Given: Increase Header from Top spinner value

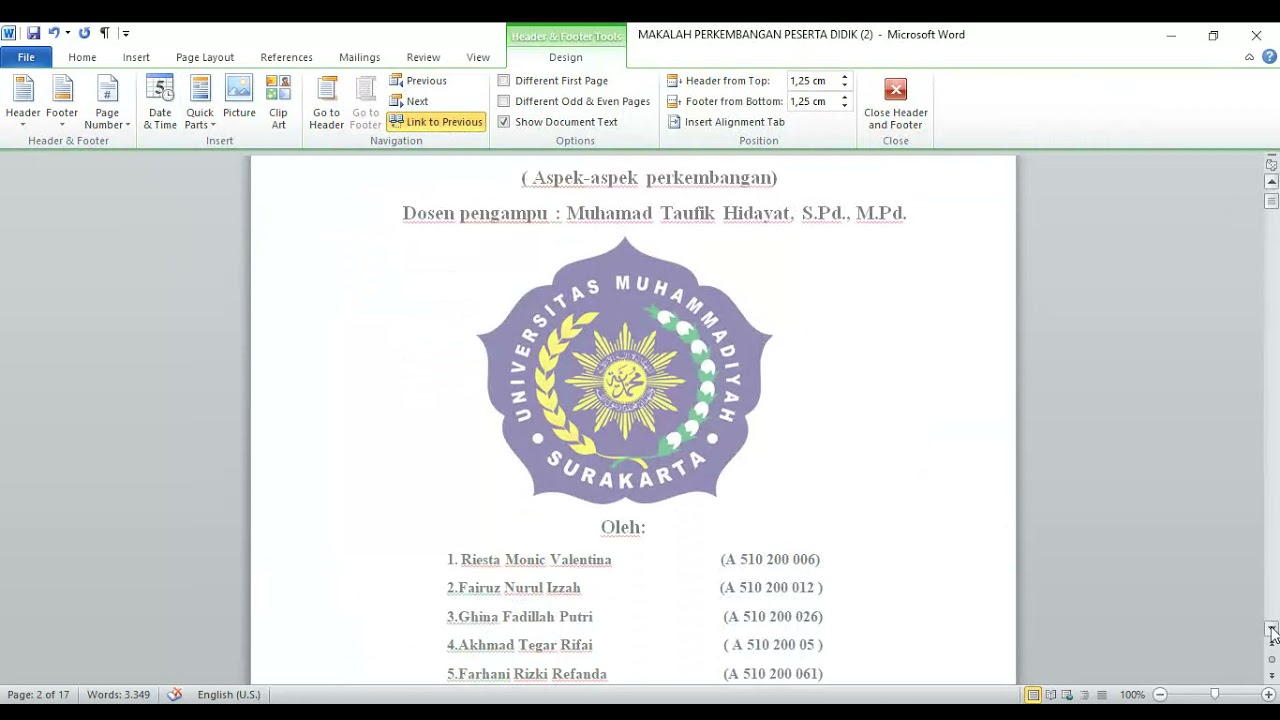Looking at the screenshot, I should click(x=844, y=77).
